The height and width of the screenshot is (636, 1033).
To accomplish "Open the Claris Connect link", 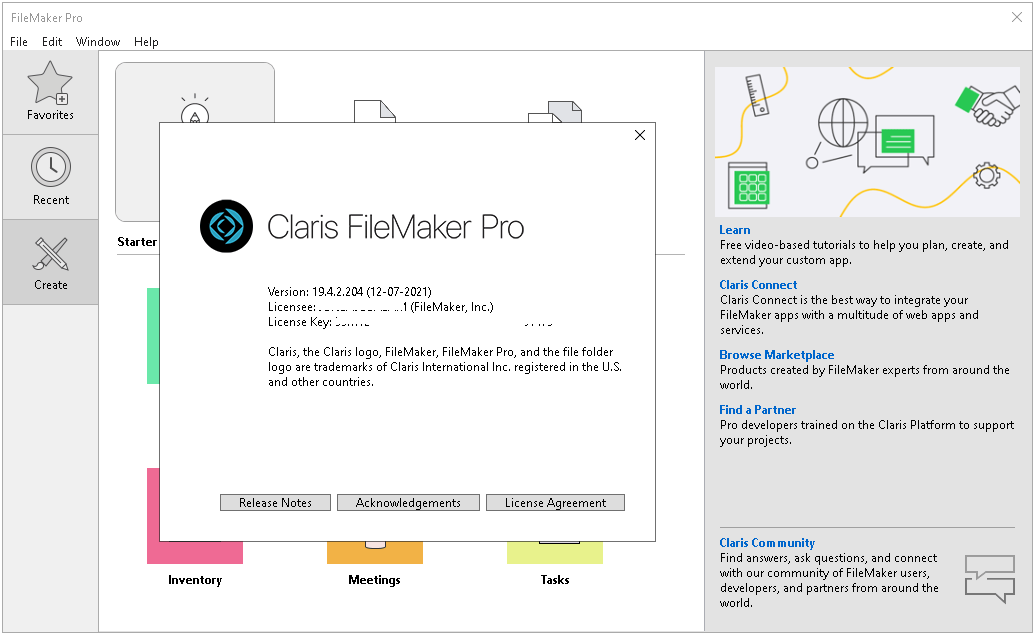I will (758, 285).
